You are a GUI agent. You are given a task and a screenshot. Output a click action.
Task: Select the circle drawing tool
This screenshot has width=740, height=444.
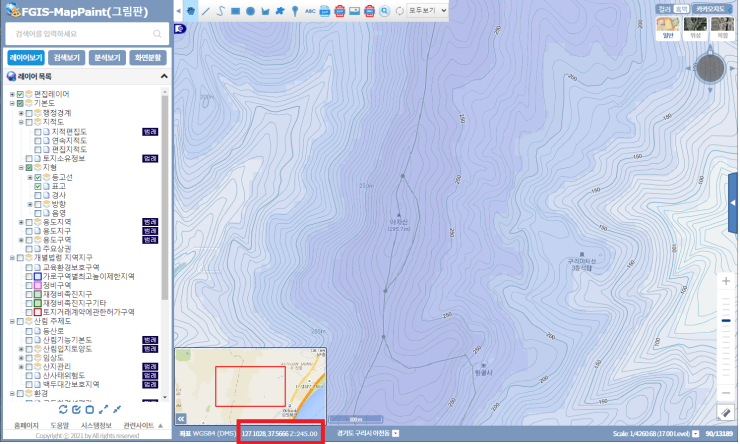point(250,11)
